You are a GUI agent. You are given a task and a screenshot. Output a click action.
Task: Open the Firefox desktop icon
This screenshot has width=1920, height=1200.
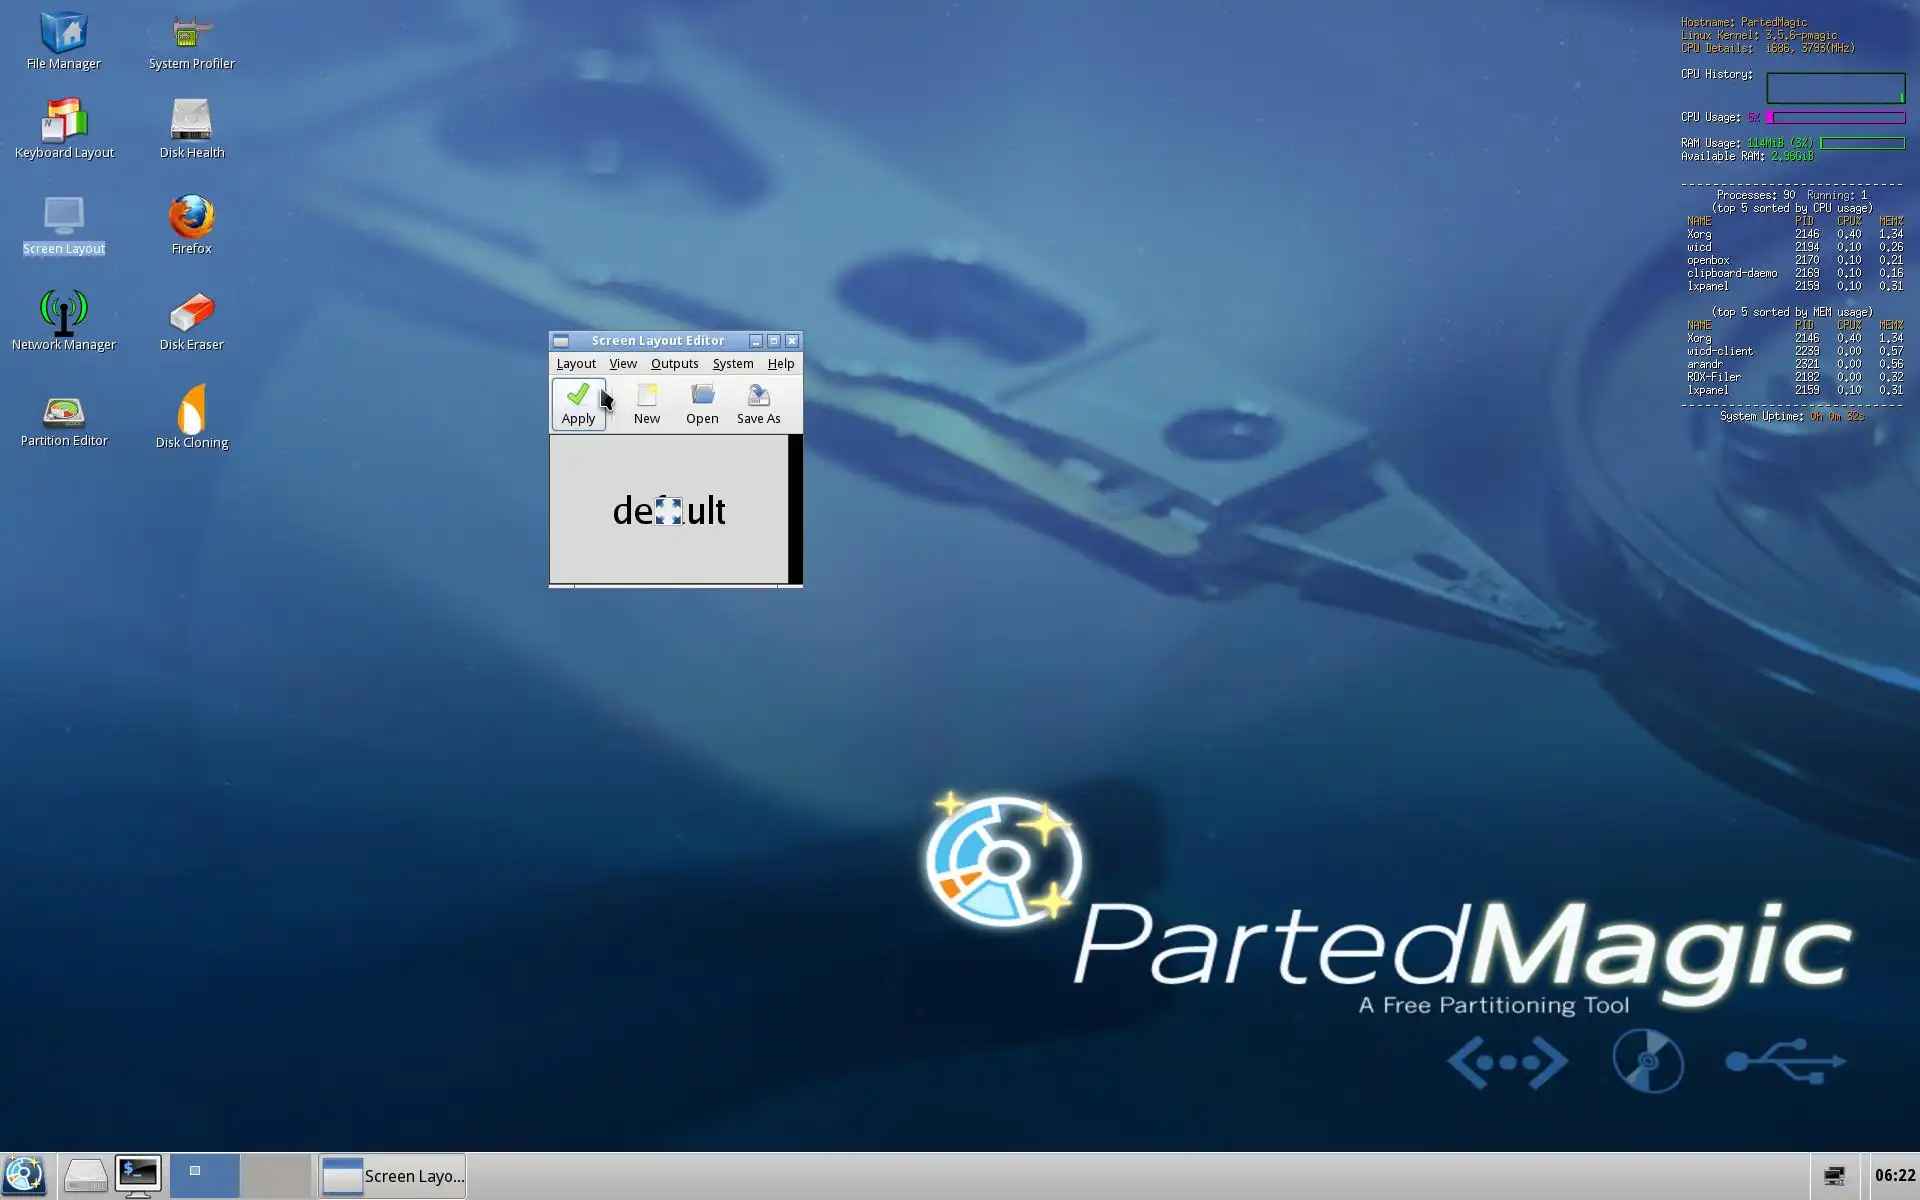191,224
